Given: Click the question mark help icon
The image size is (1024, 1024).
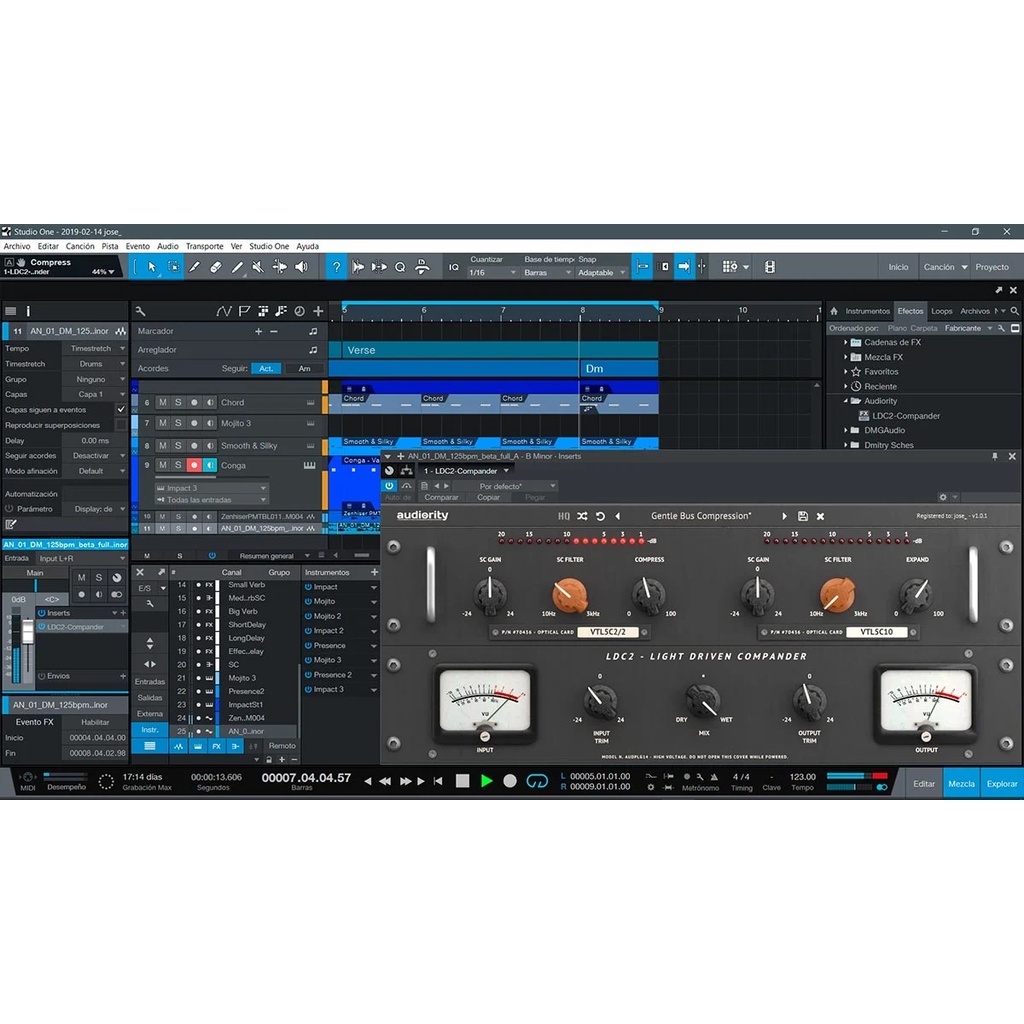Looking at the screenshot, I should pyautogui.click(x=336, y=266).
